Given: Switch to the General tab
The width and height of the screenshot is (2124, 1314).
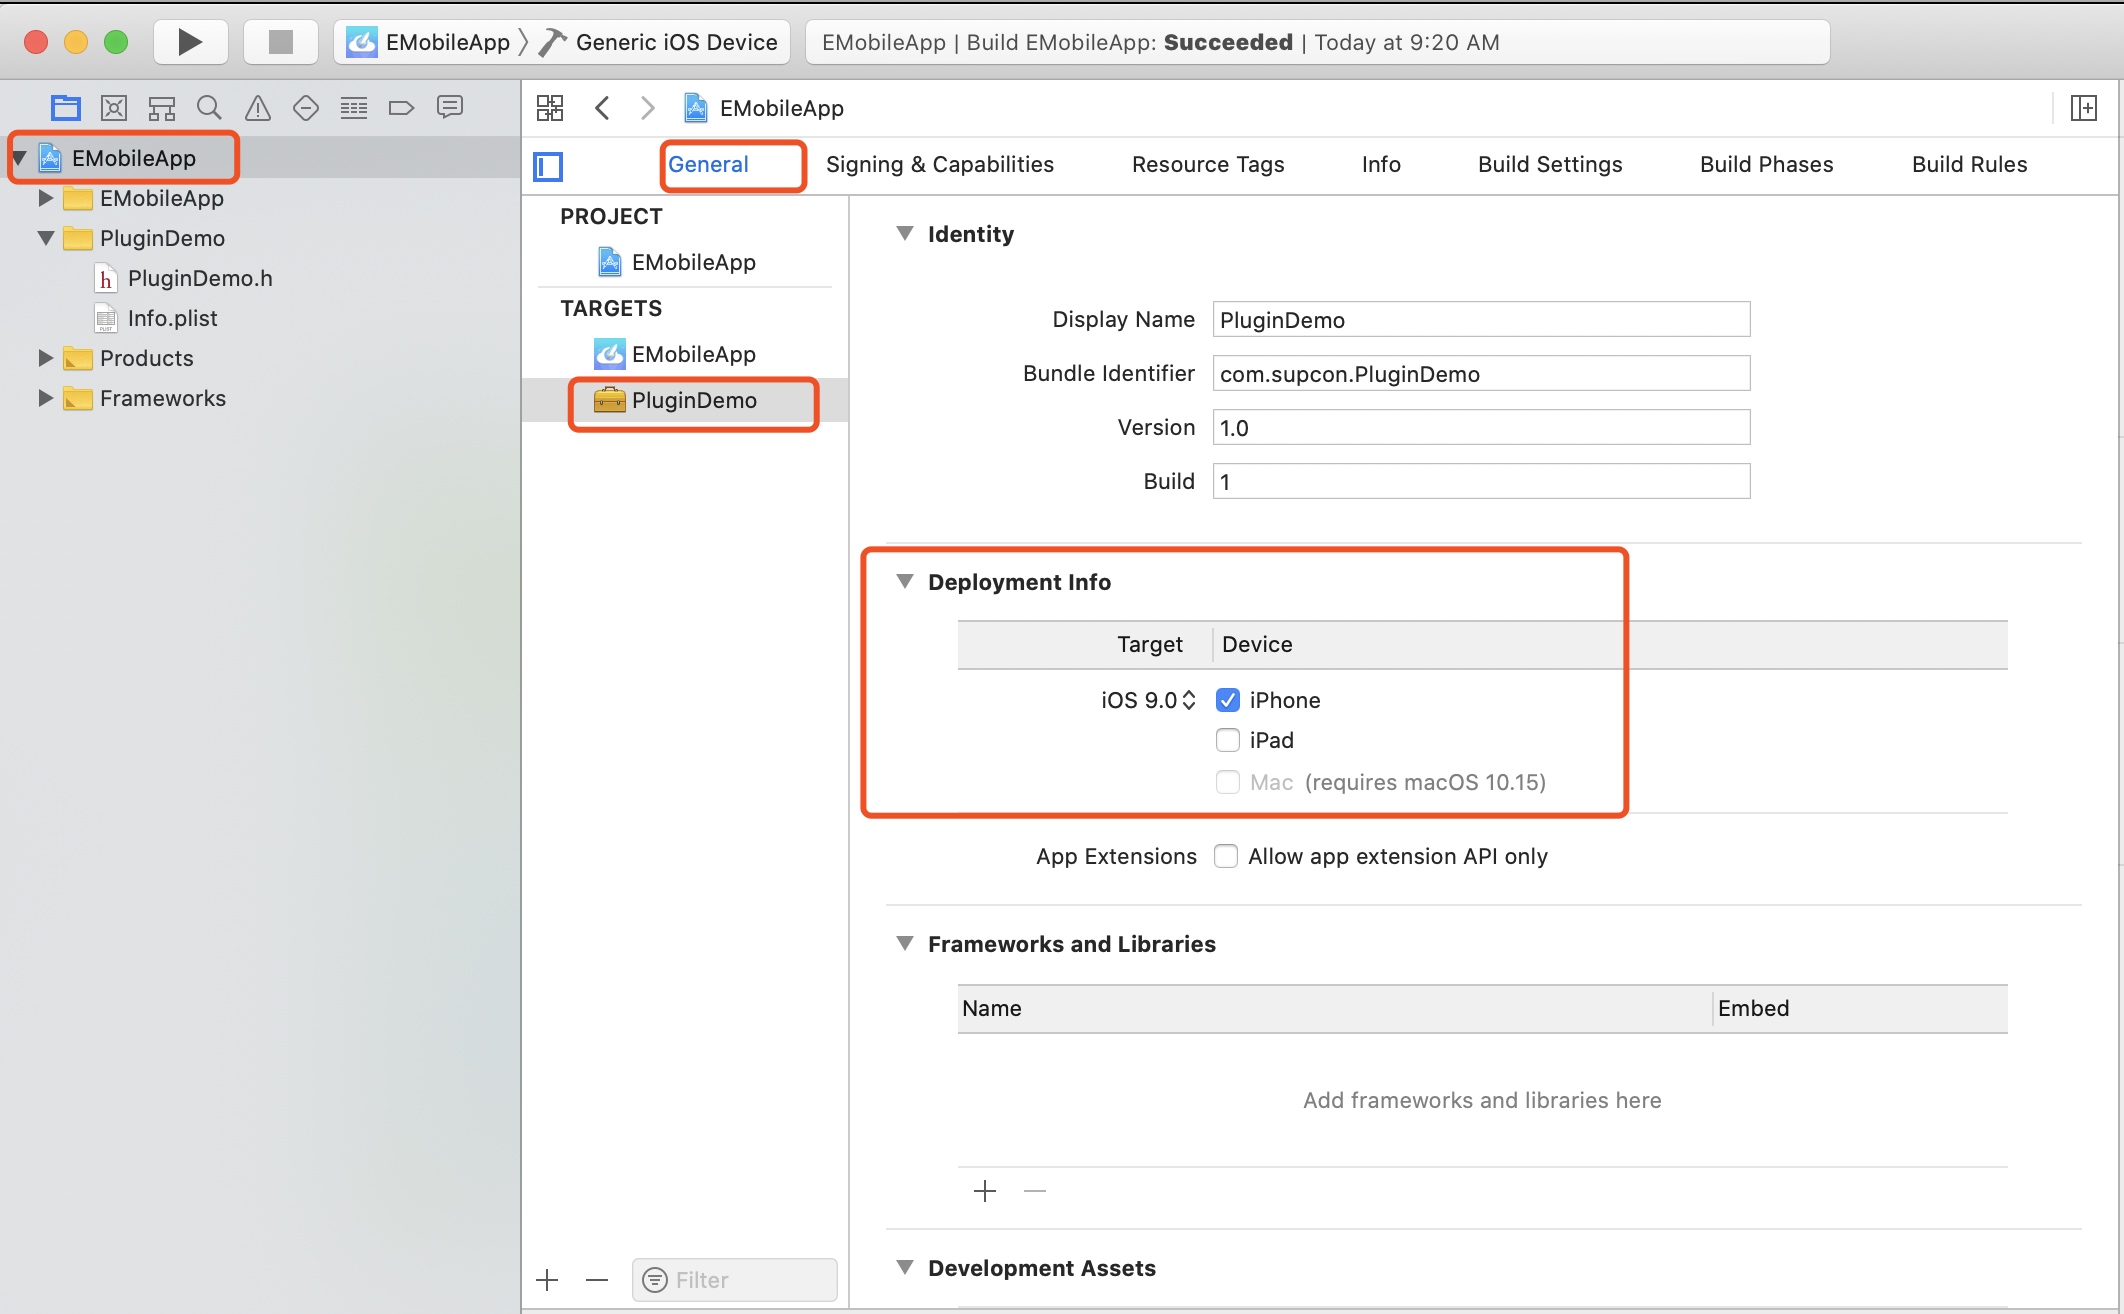Looking at the screenshot, I should click(708, 165).
